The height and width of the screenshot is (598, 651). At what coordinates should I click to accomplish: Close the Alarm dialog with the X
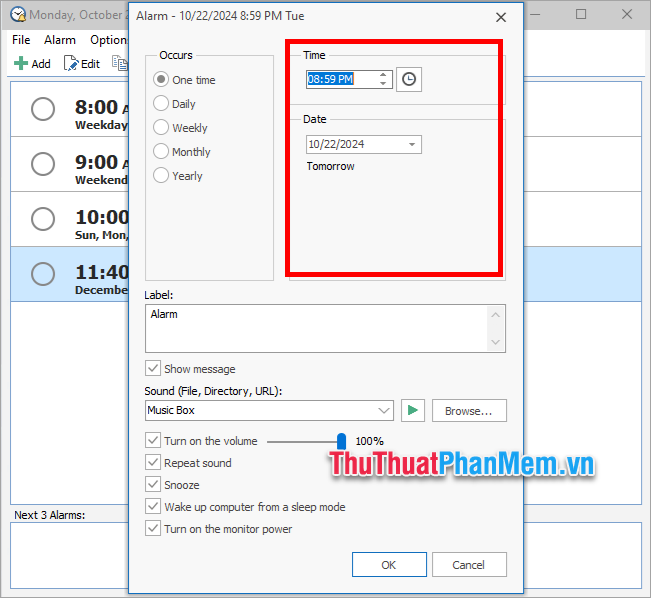tap(501, 17)
